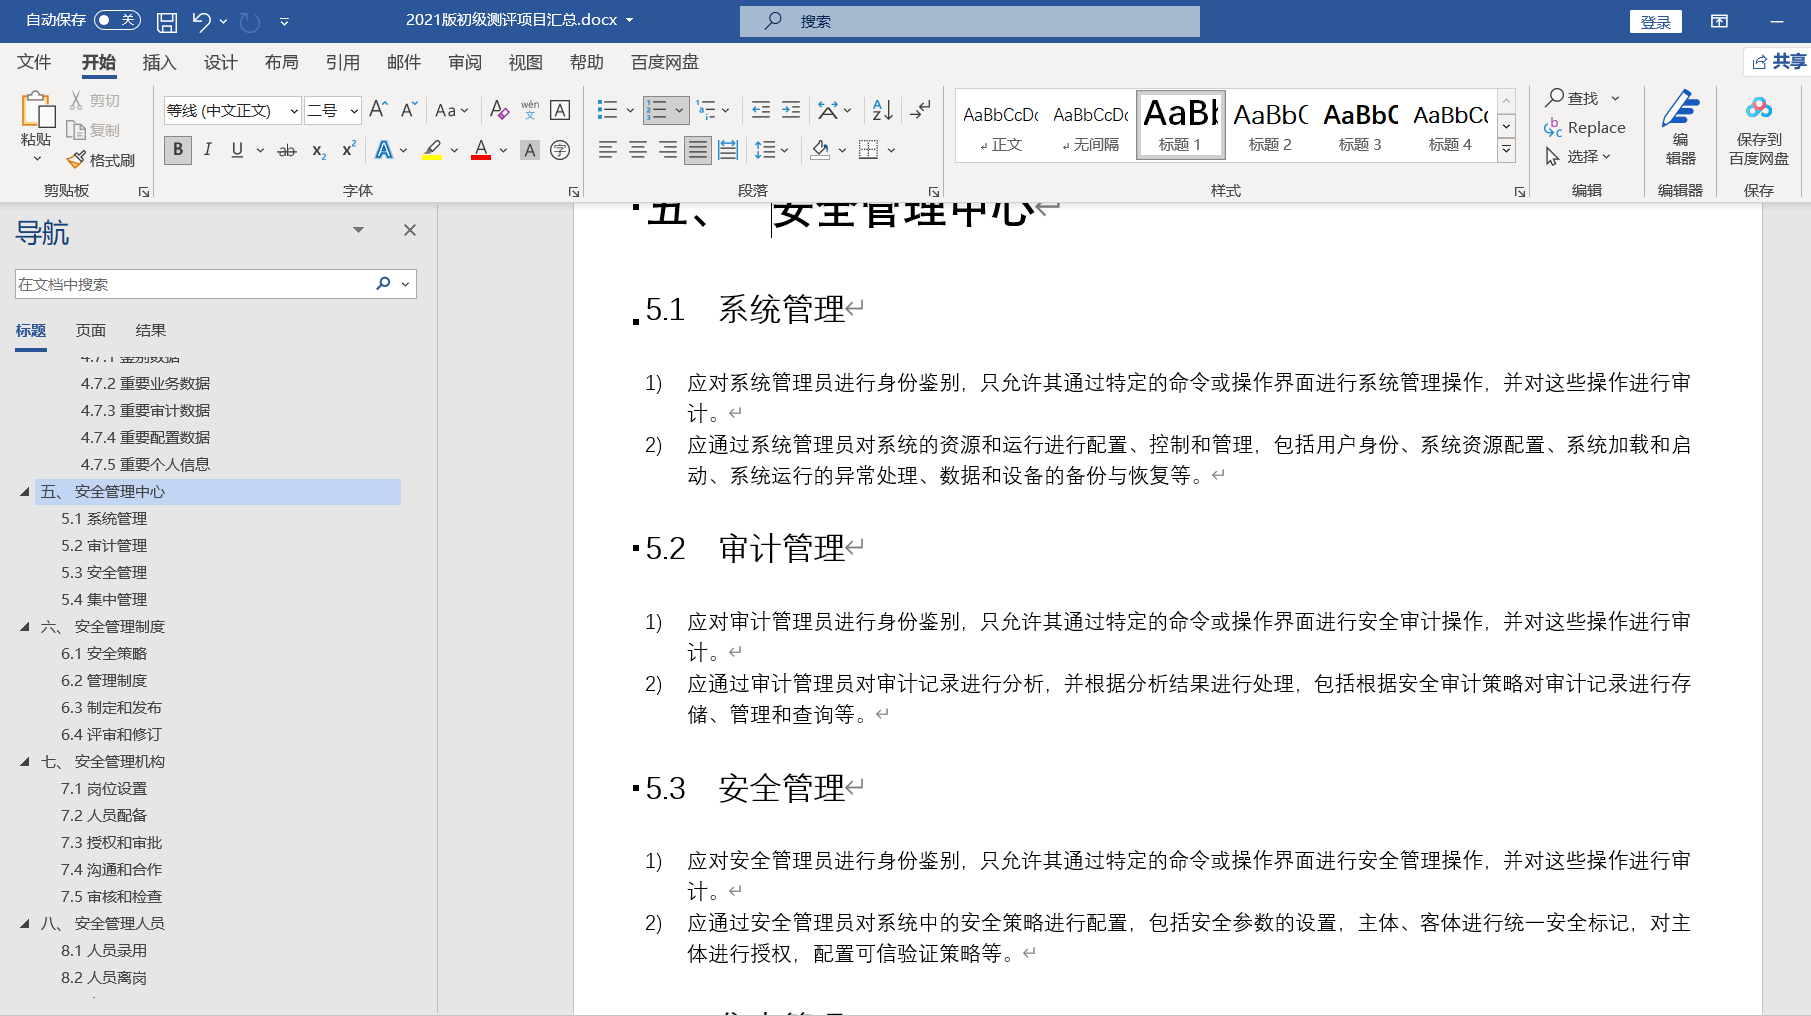
Task: Click paragraph shading paint bucket
Action: click(820, 150)
